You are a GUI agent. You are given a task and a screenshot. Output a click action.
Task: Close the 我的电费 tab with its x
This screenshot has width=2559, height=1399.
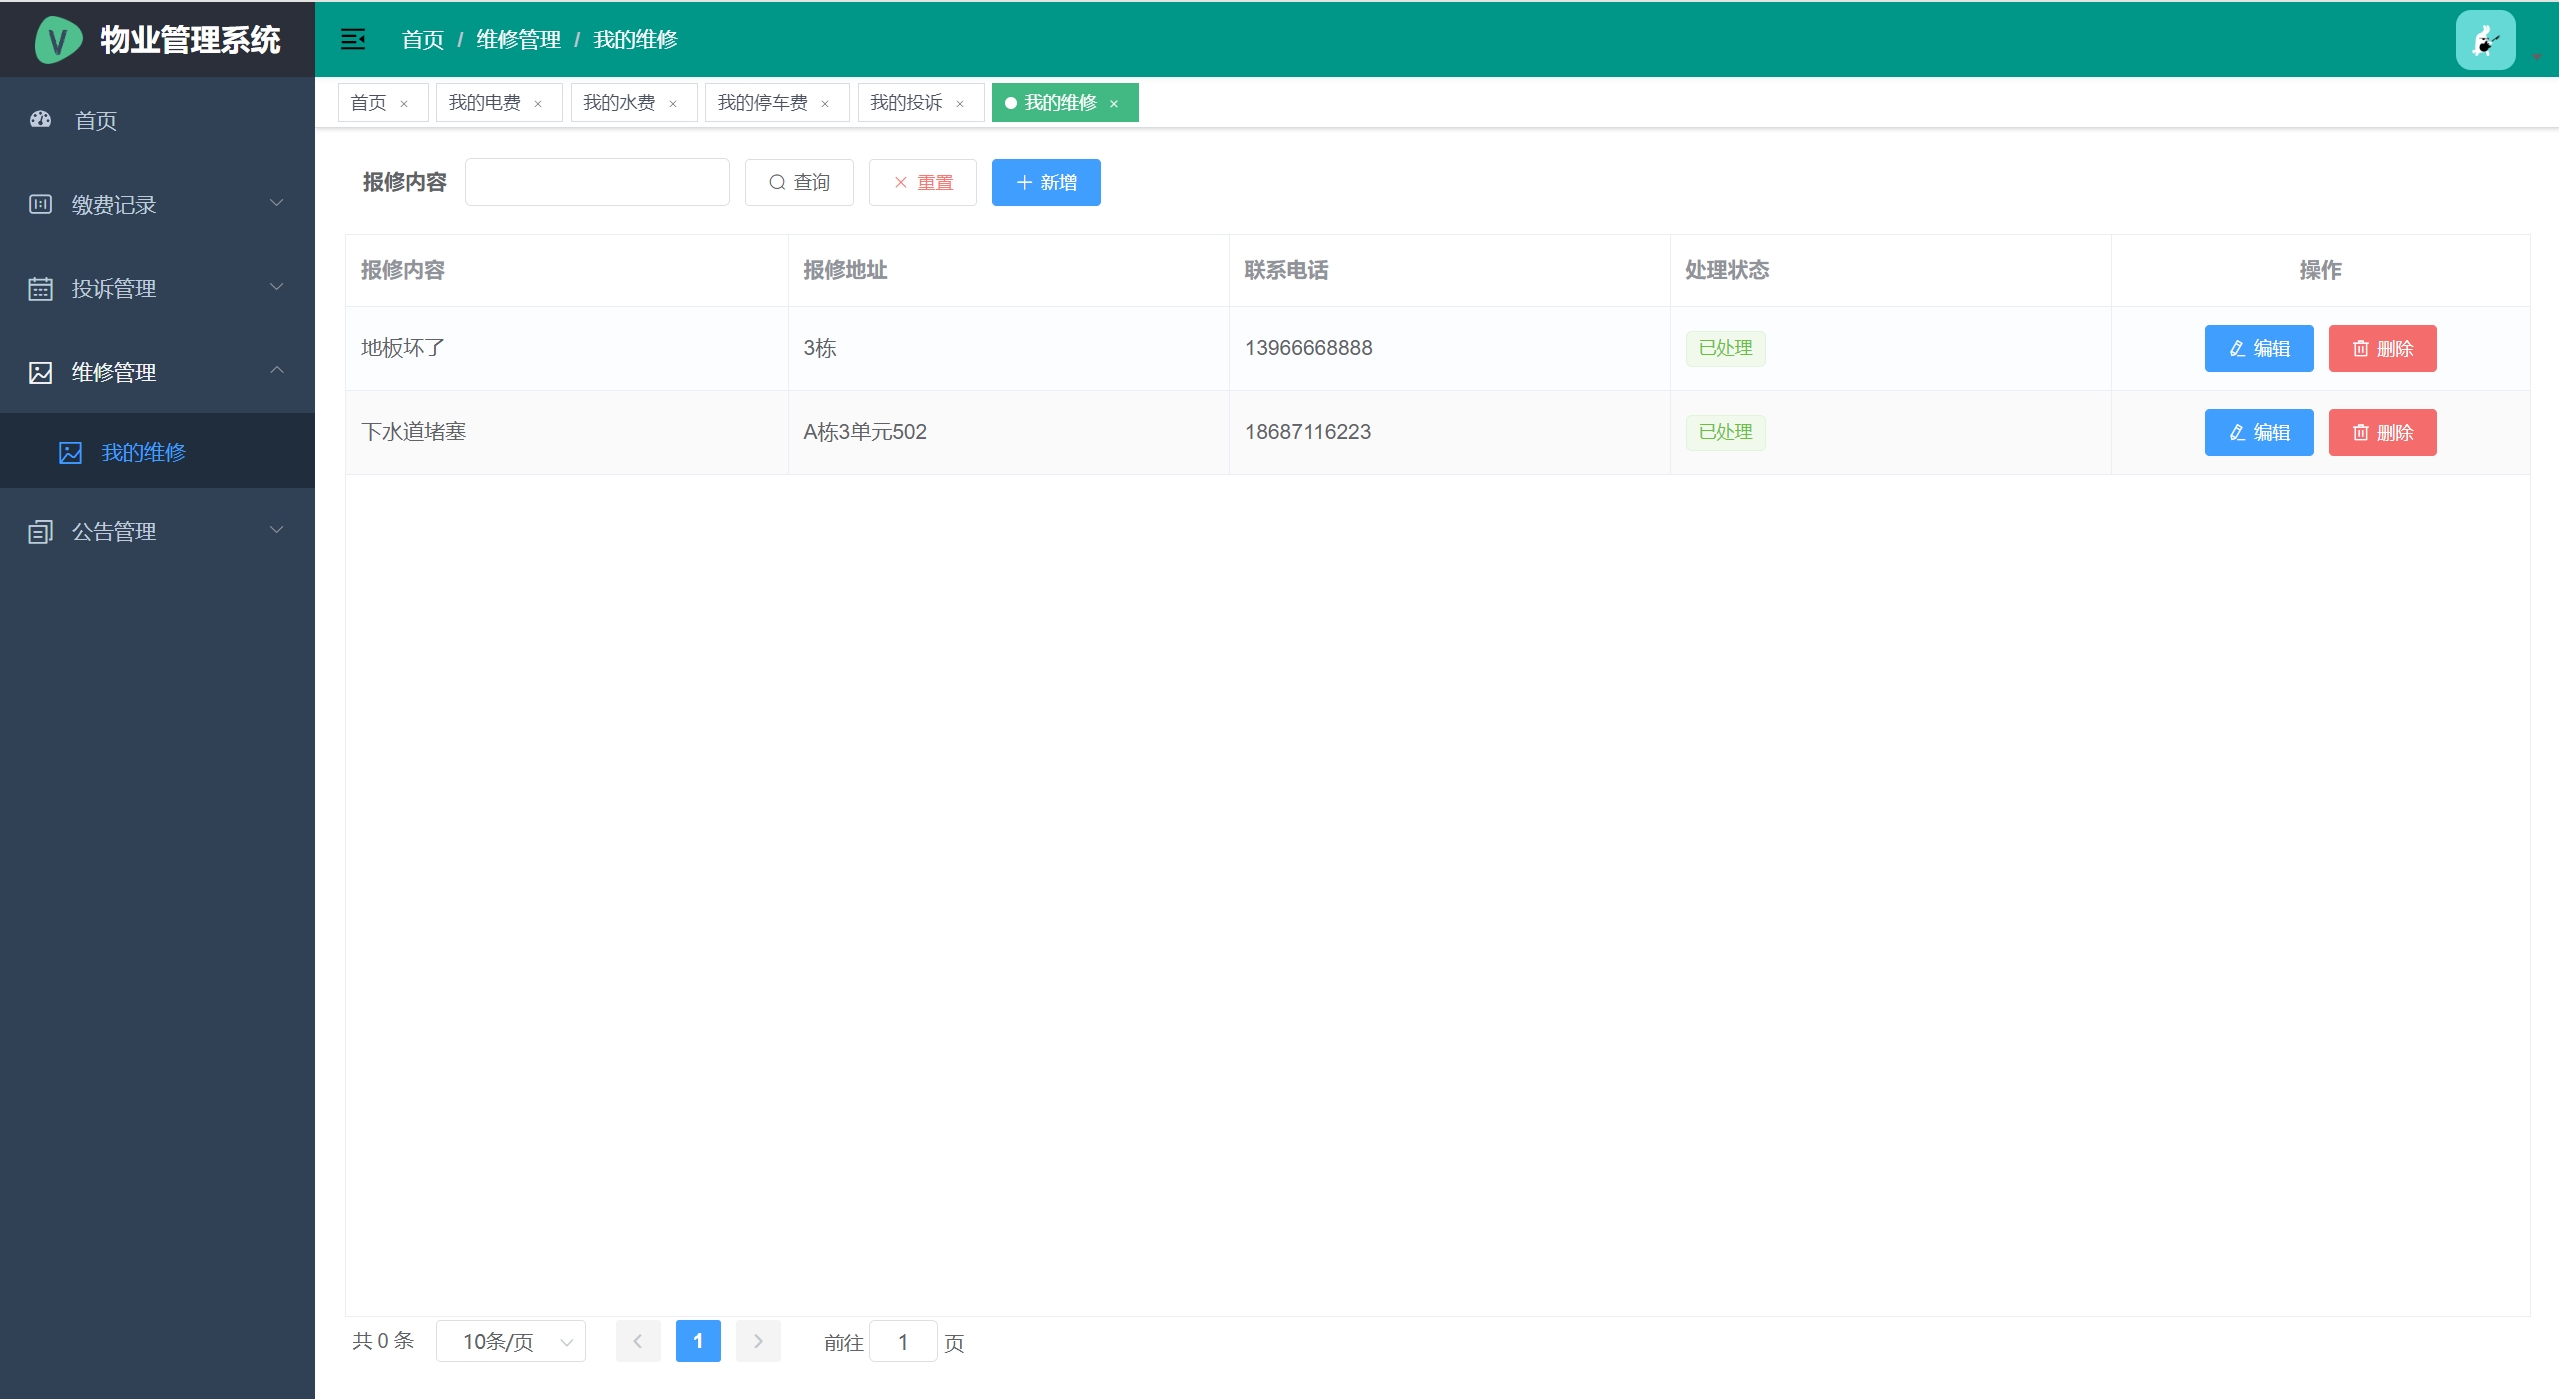point(538,104)
